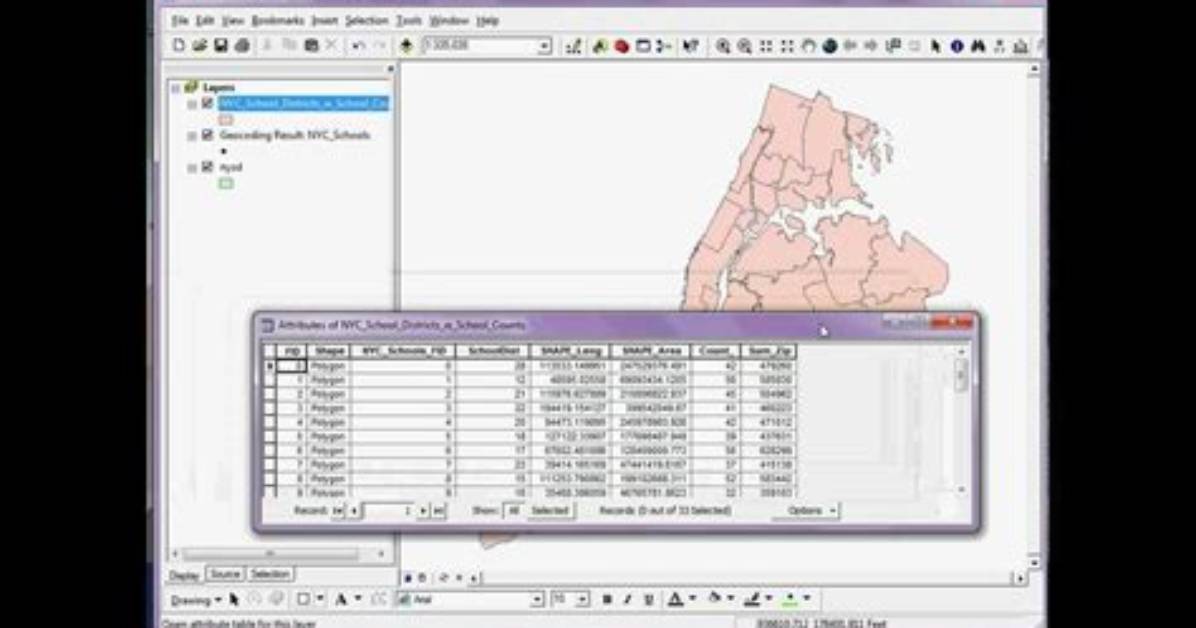Open the File menu
Viewport: 1196px width, 628px height.
(x=179, y=21)
